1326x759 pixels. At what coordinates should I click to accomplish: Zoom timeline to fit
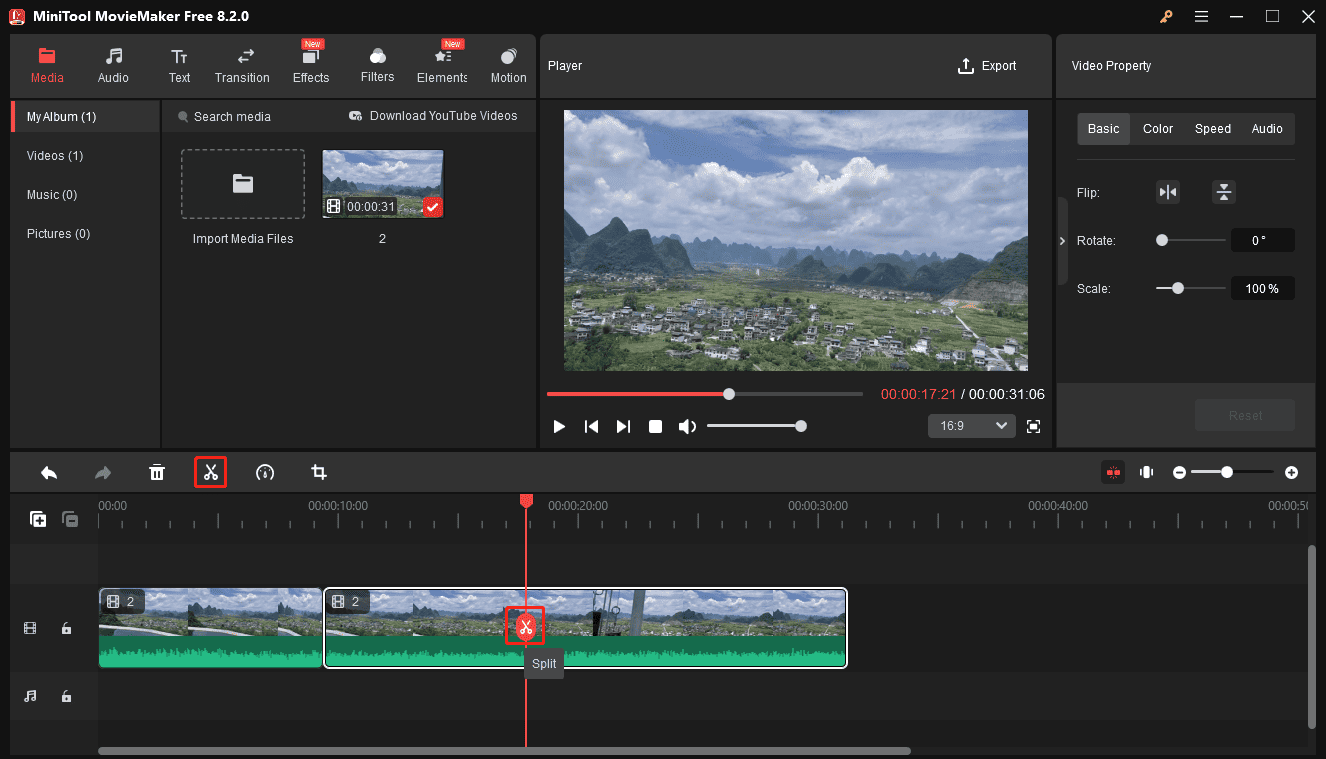[1147, 472]
